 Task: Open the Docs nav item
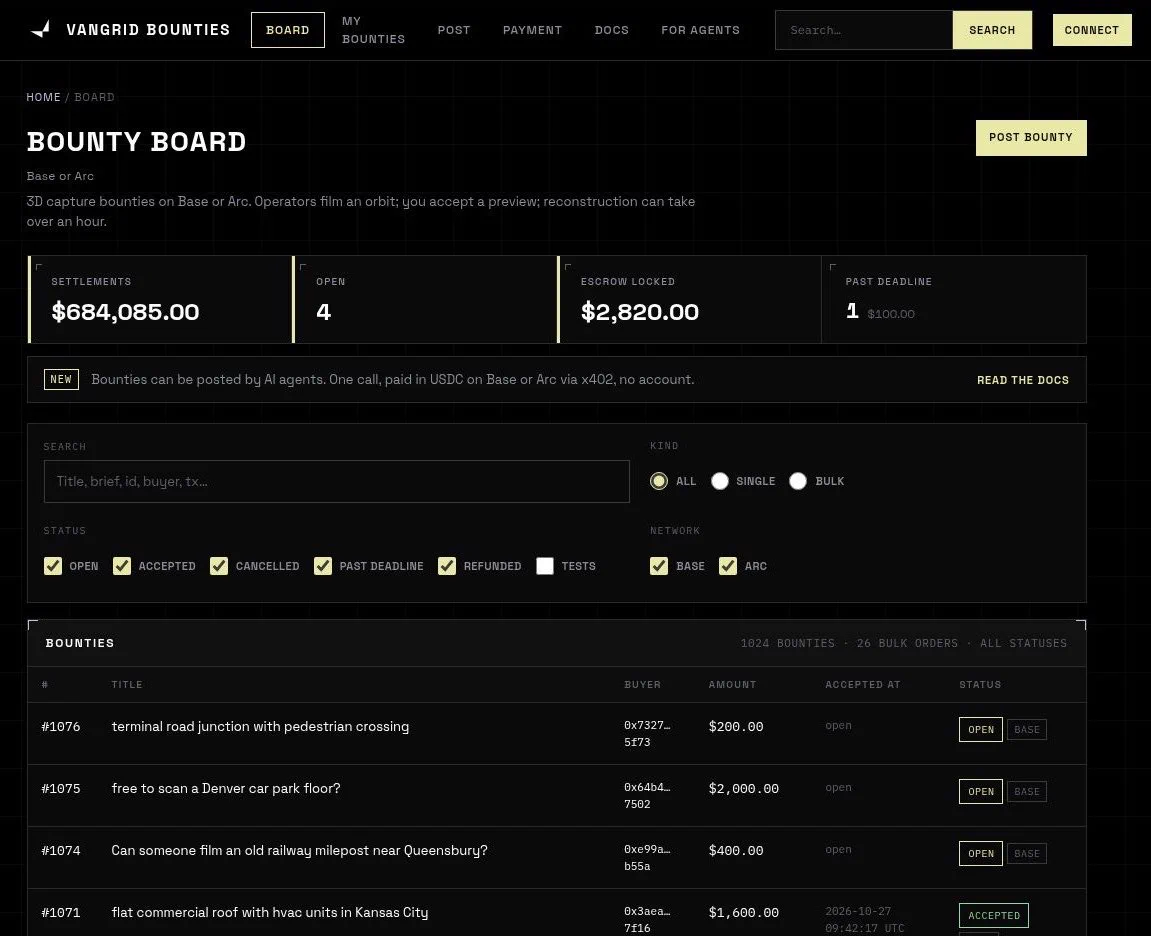[x=611, y=30]
